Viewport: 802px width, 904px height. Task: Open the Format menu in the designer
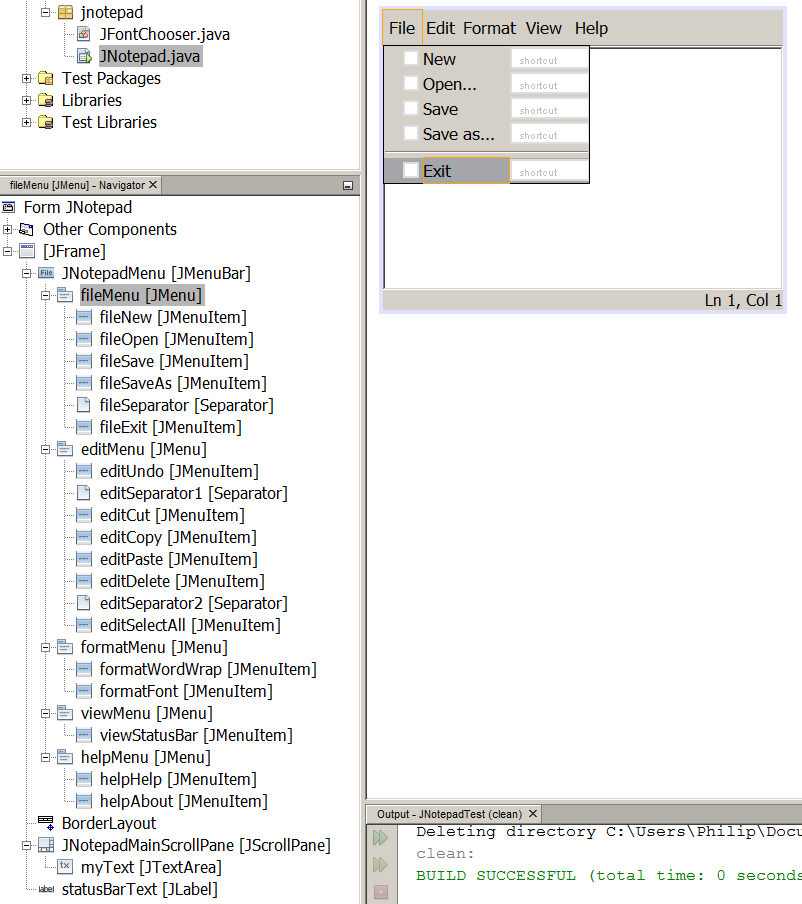(489, 28)
